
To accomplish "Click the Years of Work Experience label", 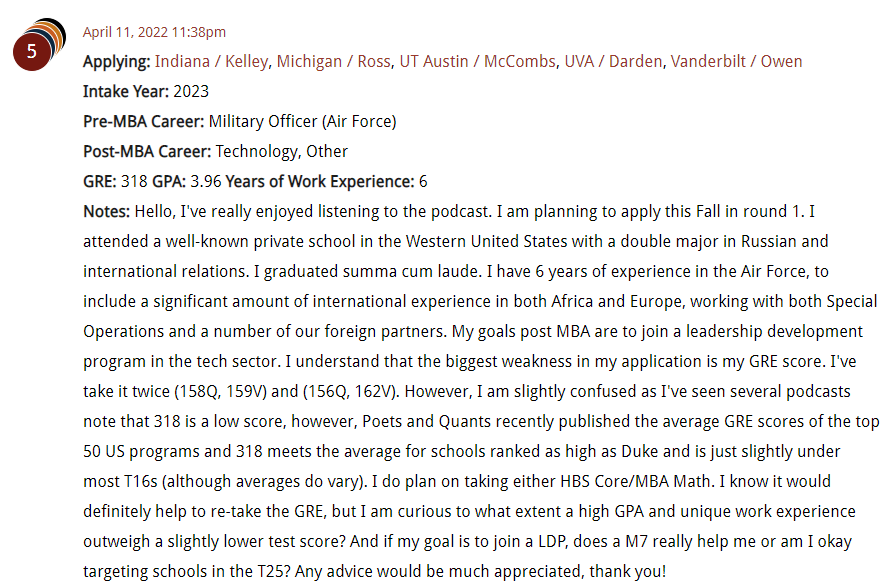I will tap(320, 181).
